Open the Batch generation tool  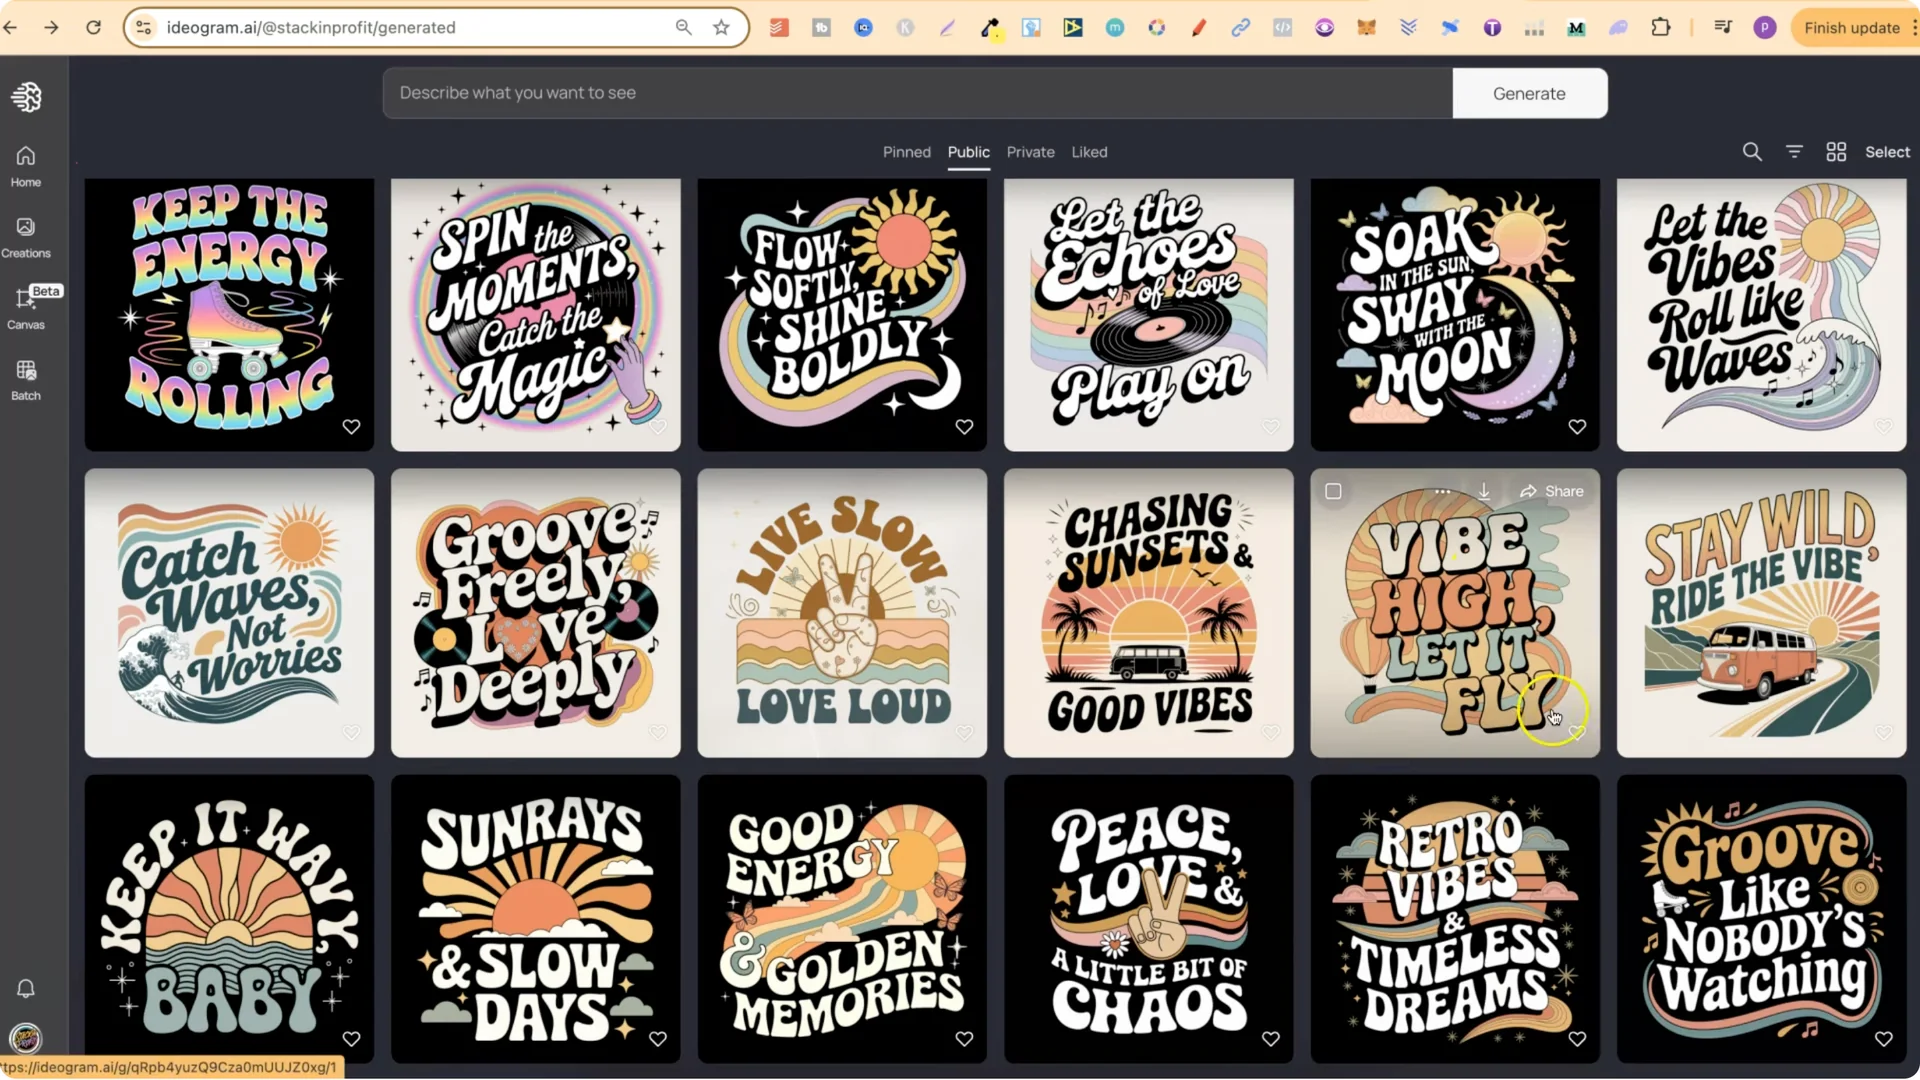tap(25, 378)
